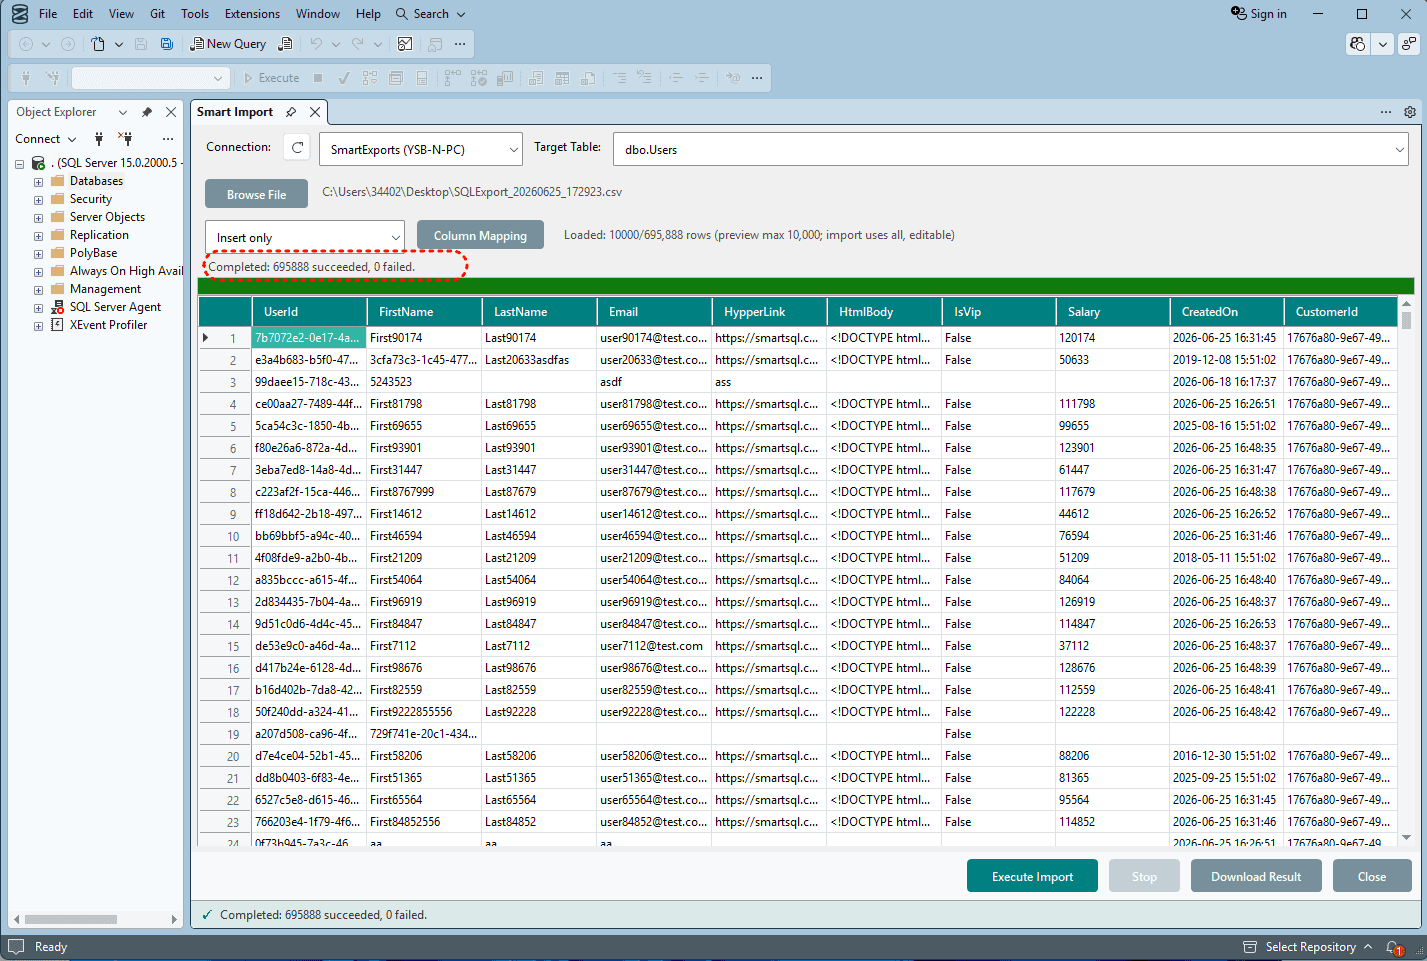1427x961 pixels.
Task: Click the Undo arrow icon
Action: point(316,44)
